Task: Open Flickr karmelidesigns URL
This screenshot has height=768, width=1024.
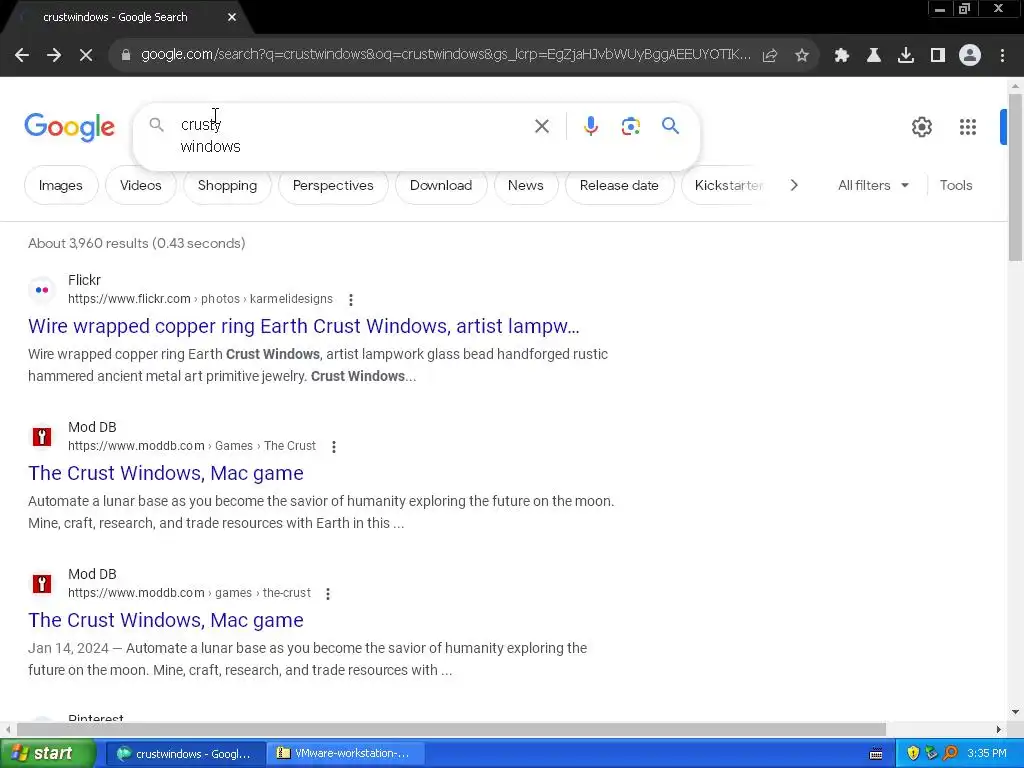Action: (x=200, y=299)
